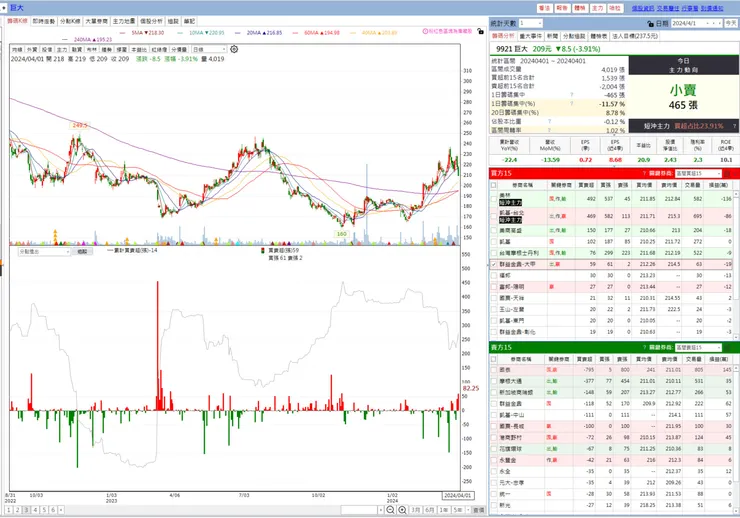Click the 凱基-中山 seller row name
Viewport: 740px width, 518px height.
pyautogui.click(x=511, y=415)
